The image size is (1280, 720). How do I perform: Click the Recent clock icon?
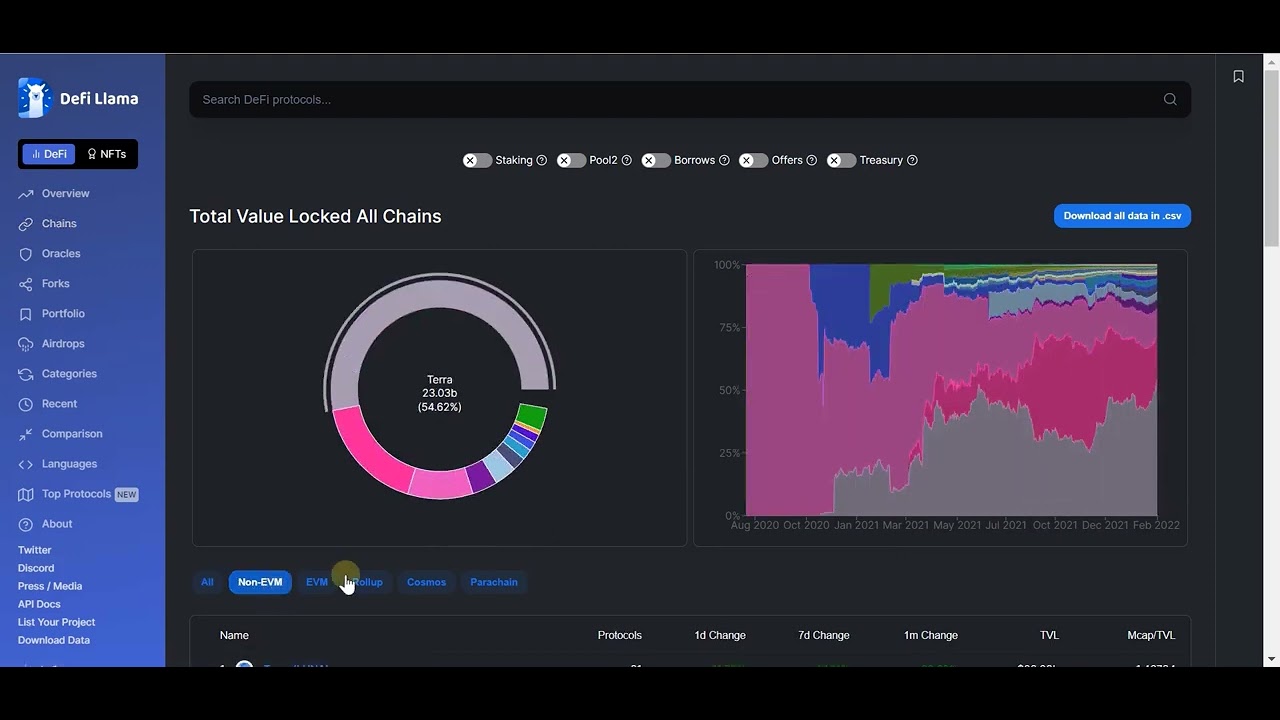click(x=26, y=404)
